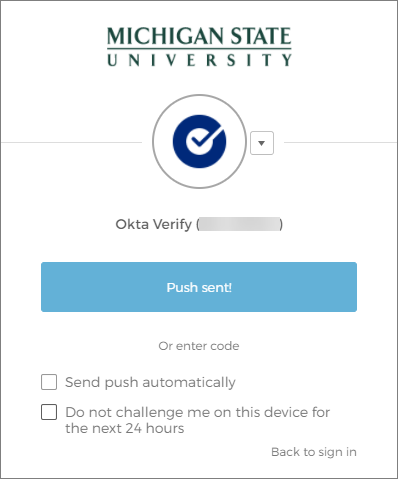
Task: Click the gray ring surrounding the Okta icon
Action: (x=199, y=96)
